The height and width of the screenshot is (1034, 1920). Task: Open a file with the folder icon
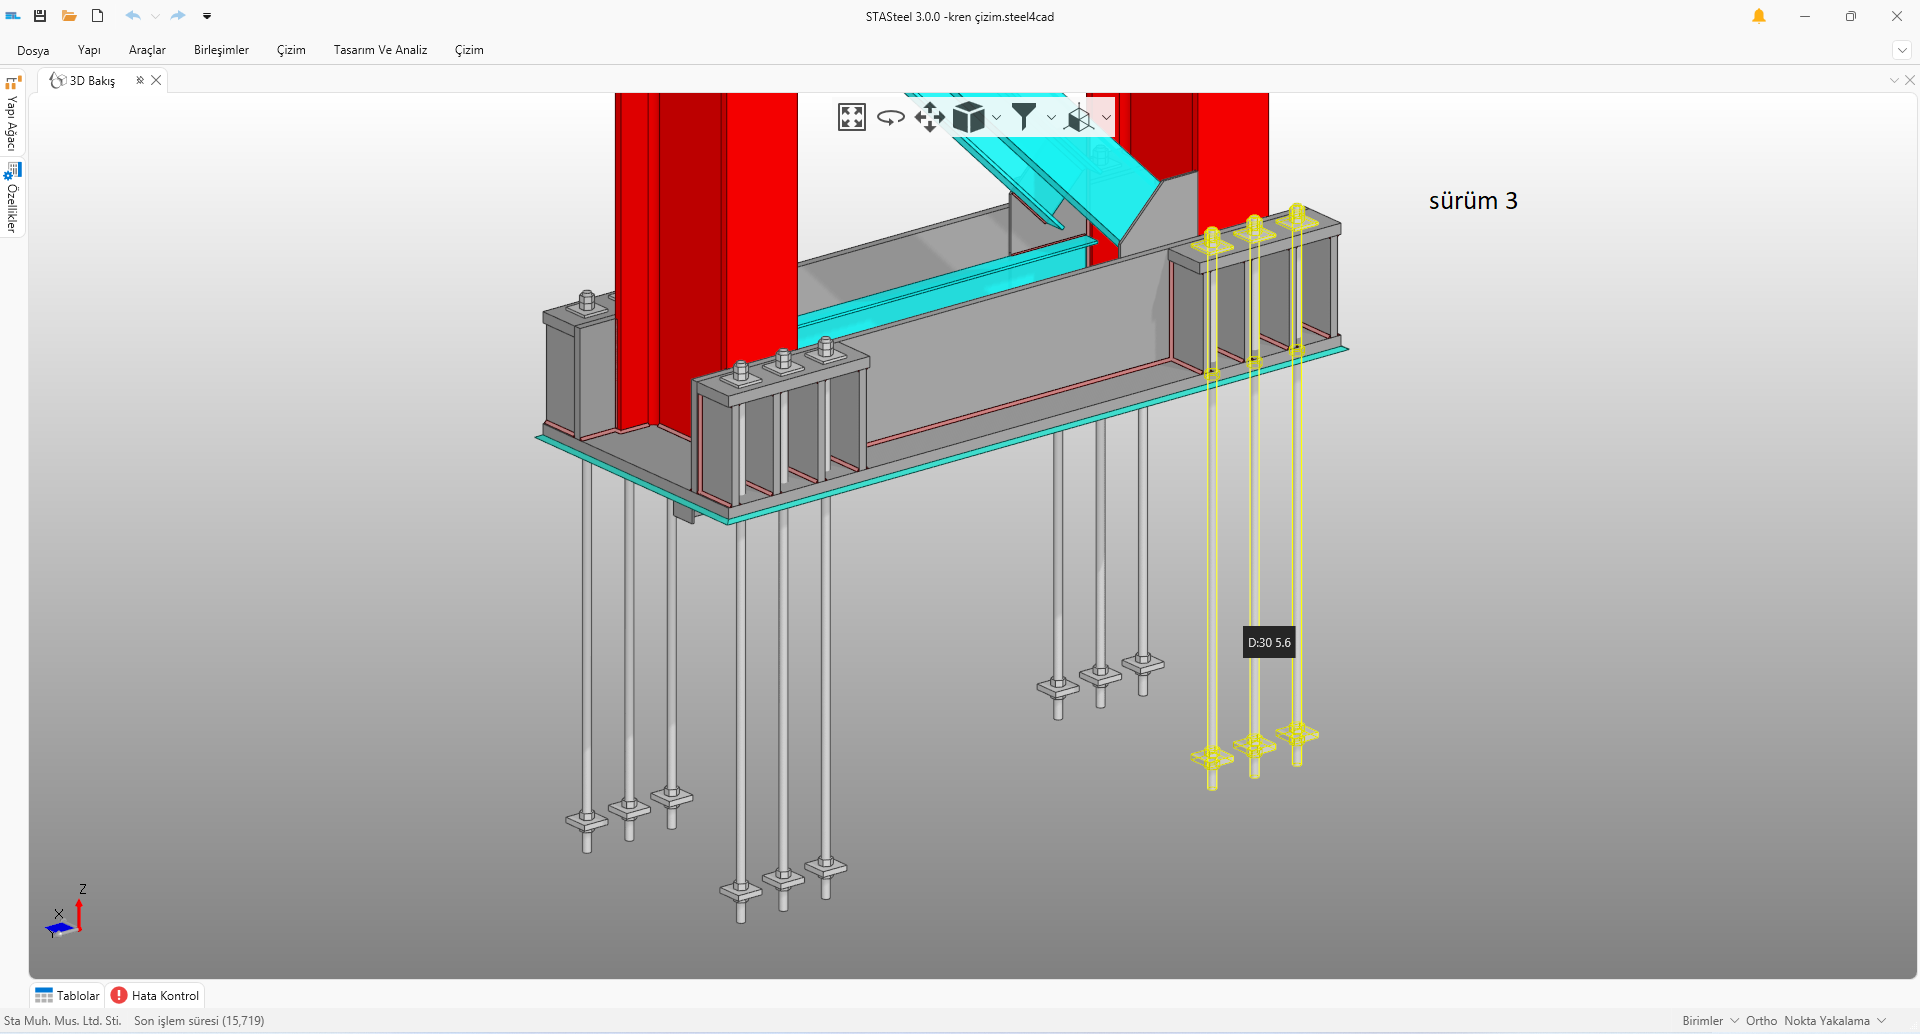tap(69, 16)
